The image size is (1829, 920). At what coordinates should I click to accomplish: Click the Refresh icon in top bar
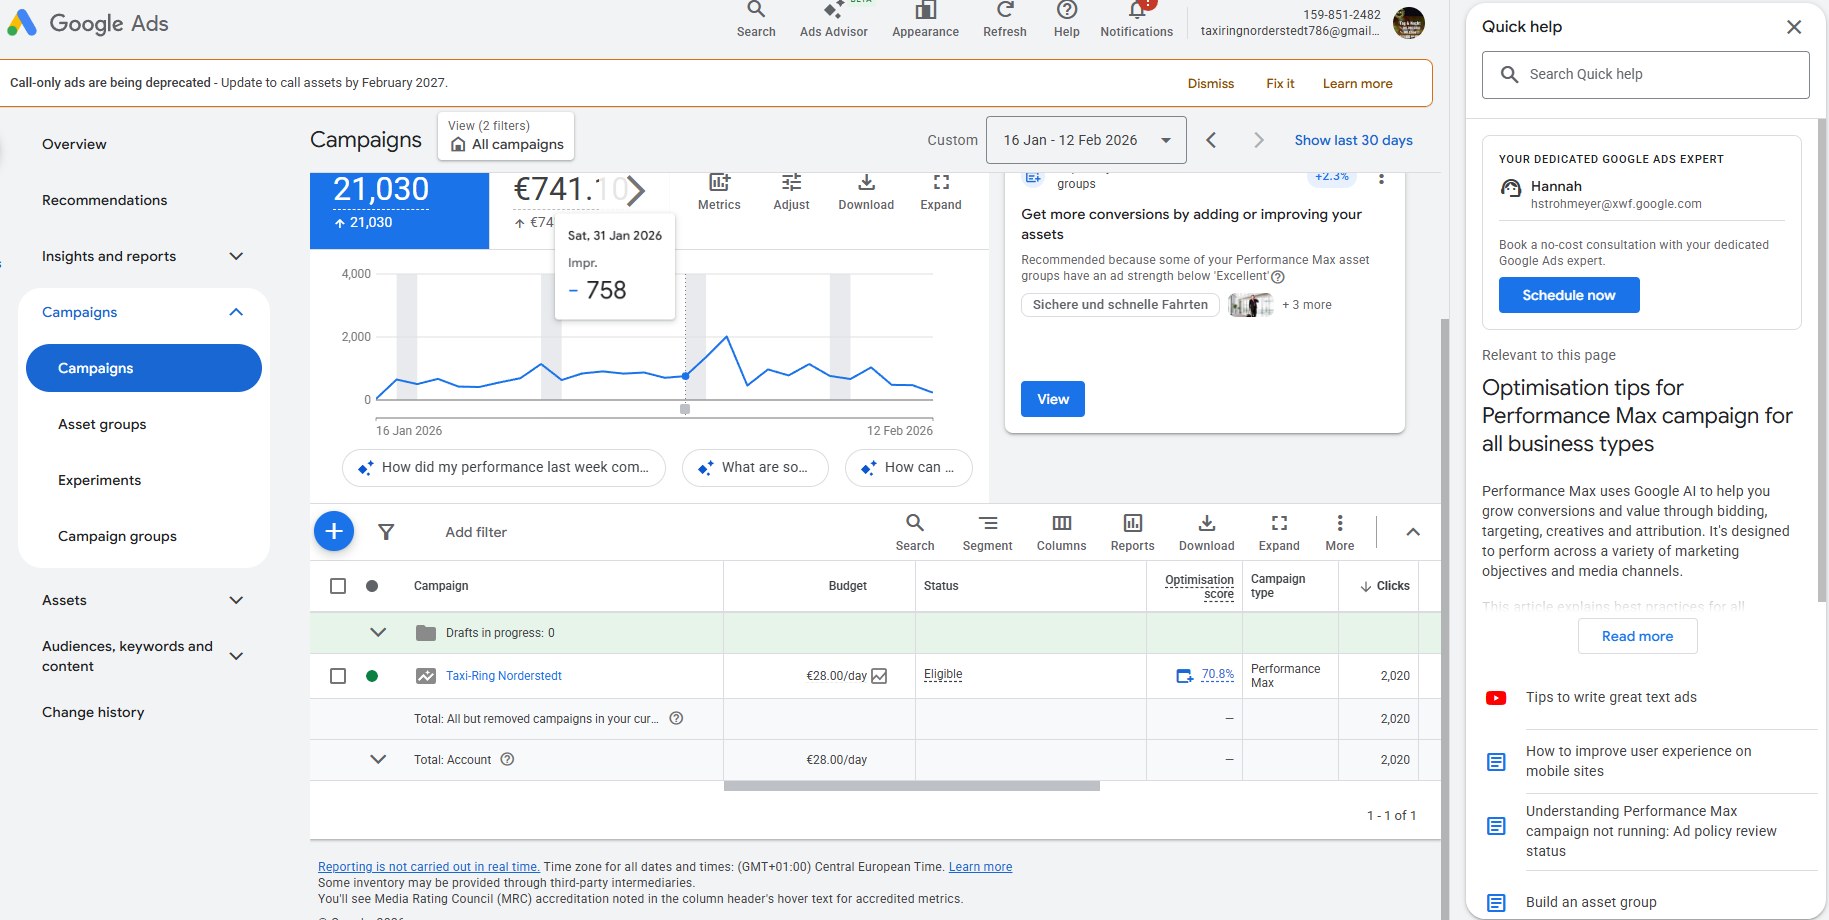click(1004, 11)
